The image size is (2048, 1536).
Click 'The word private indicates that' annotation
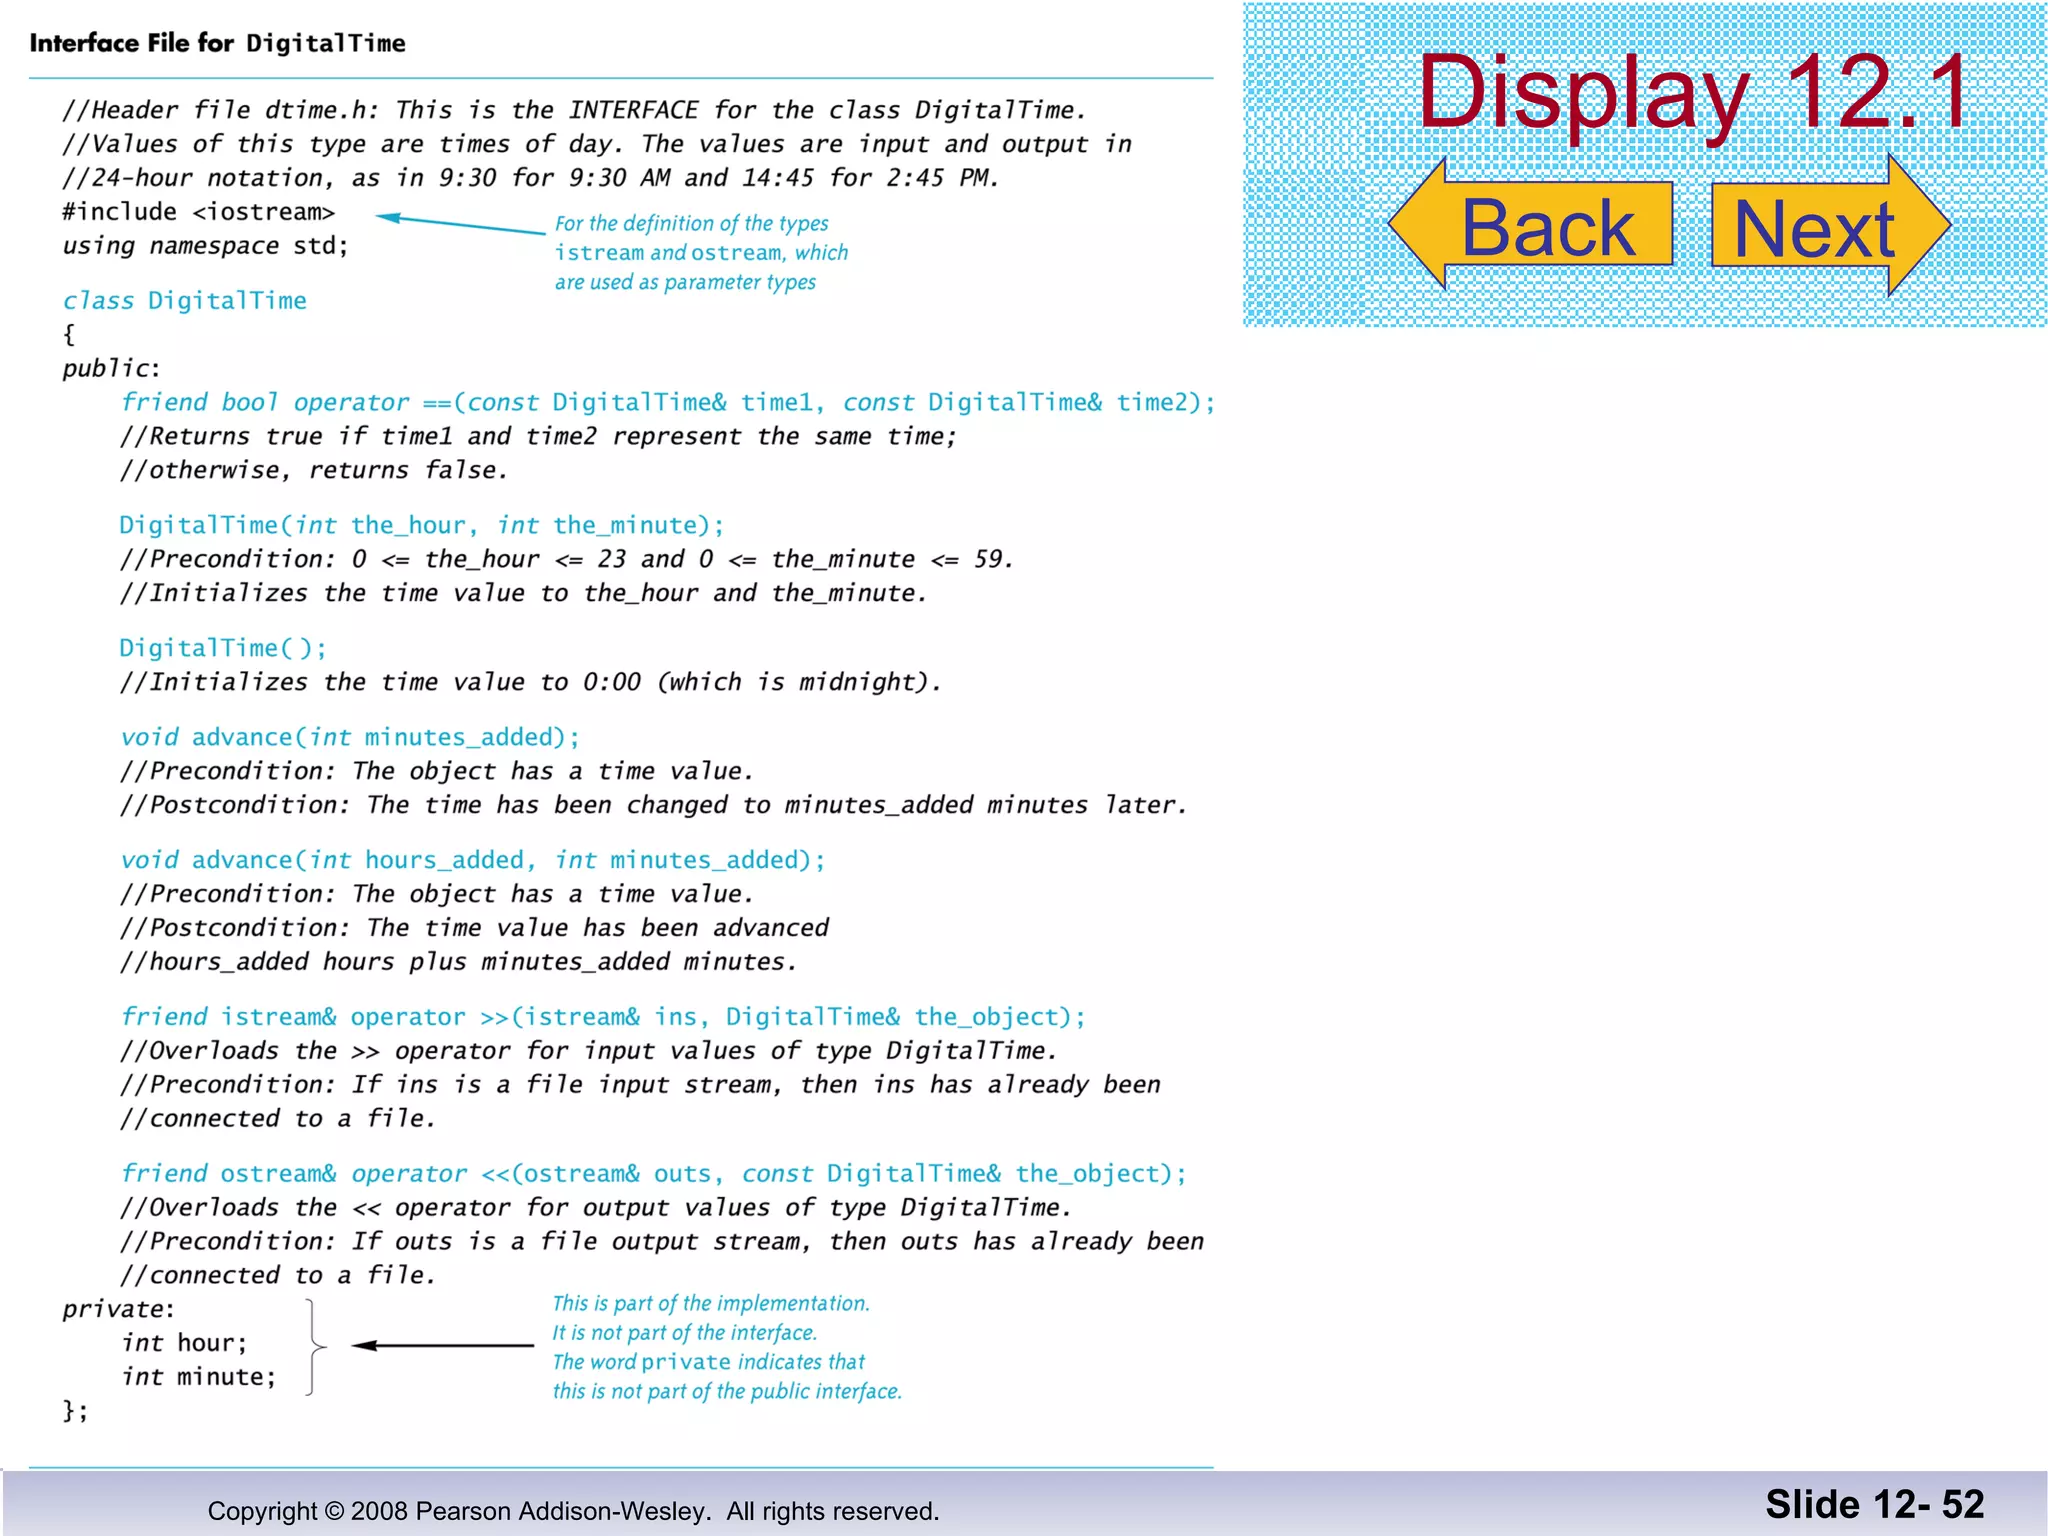pos(708,1362)
